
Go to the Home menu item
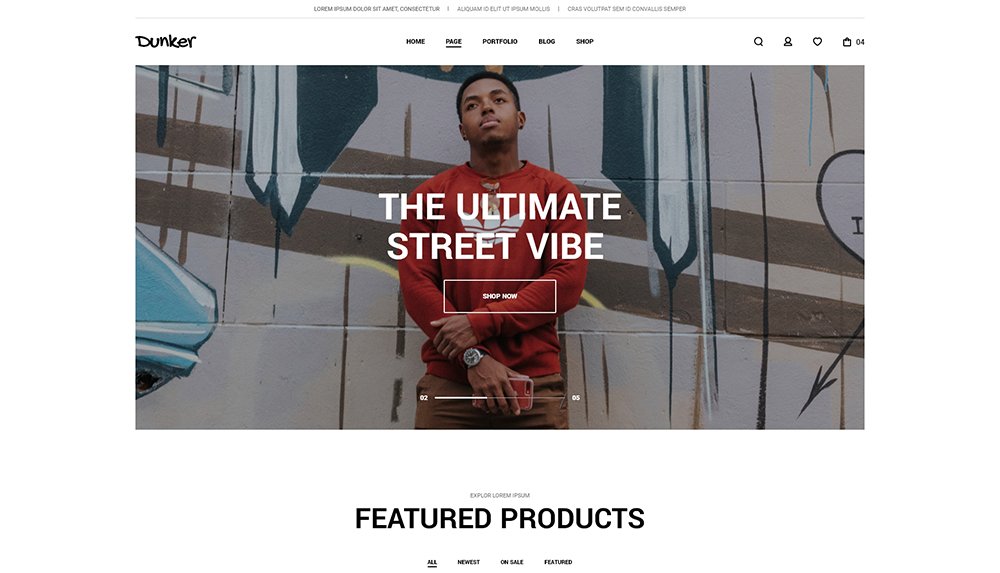(415, 41)
